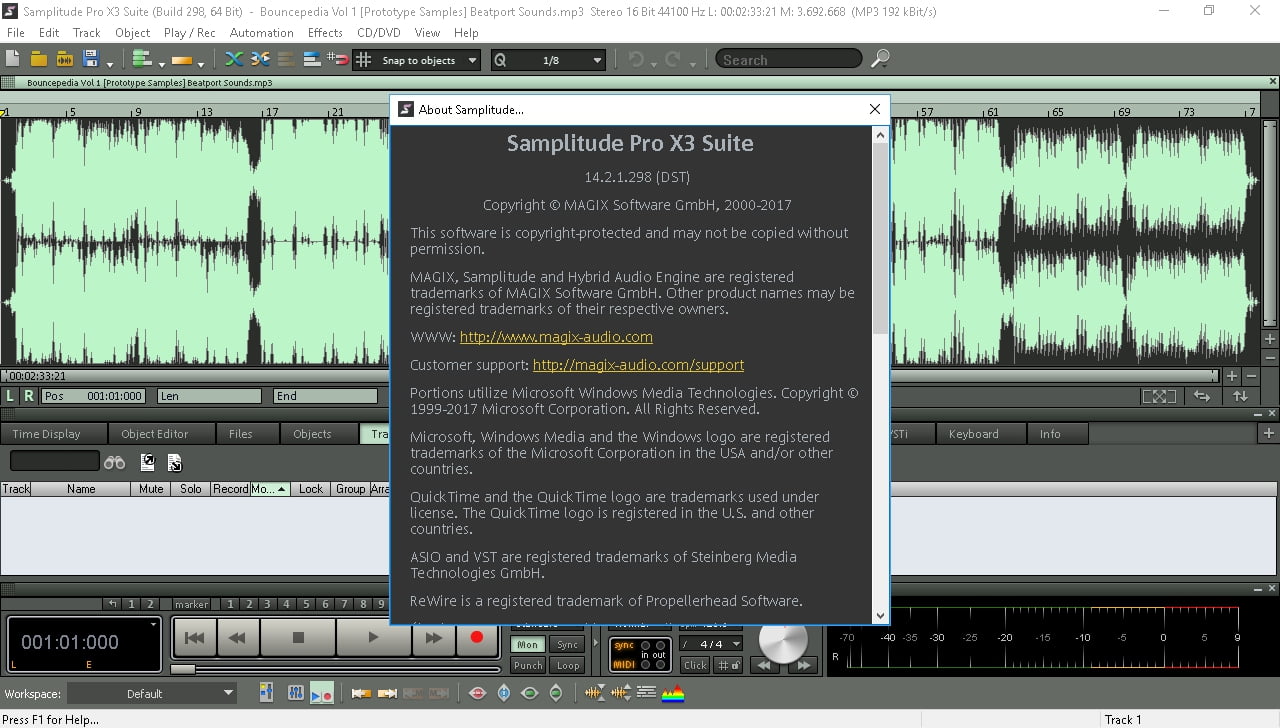The width and height of the screenshot is (1280, 728).
Task: Click the orange object toolbar icon
Action: (x=180, y=60)
